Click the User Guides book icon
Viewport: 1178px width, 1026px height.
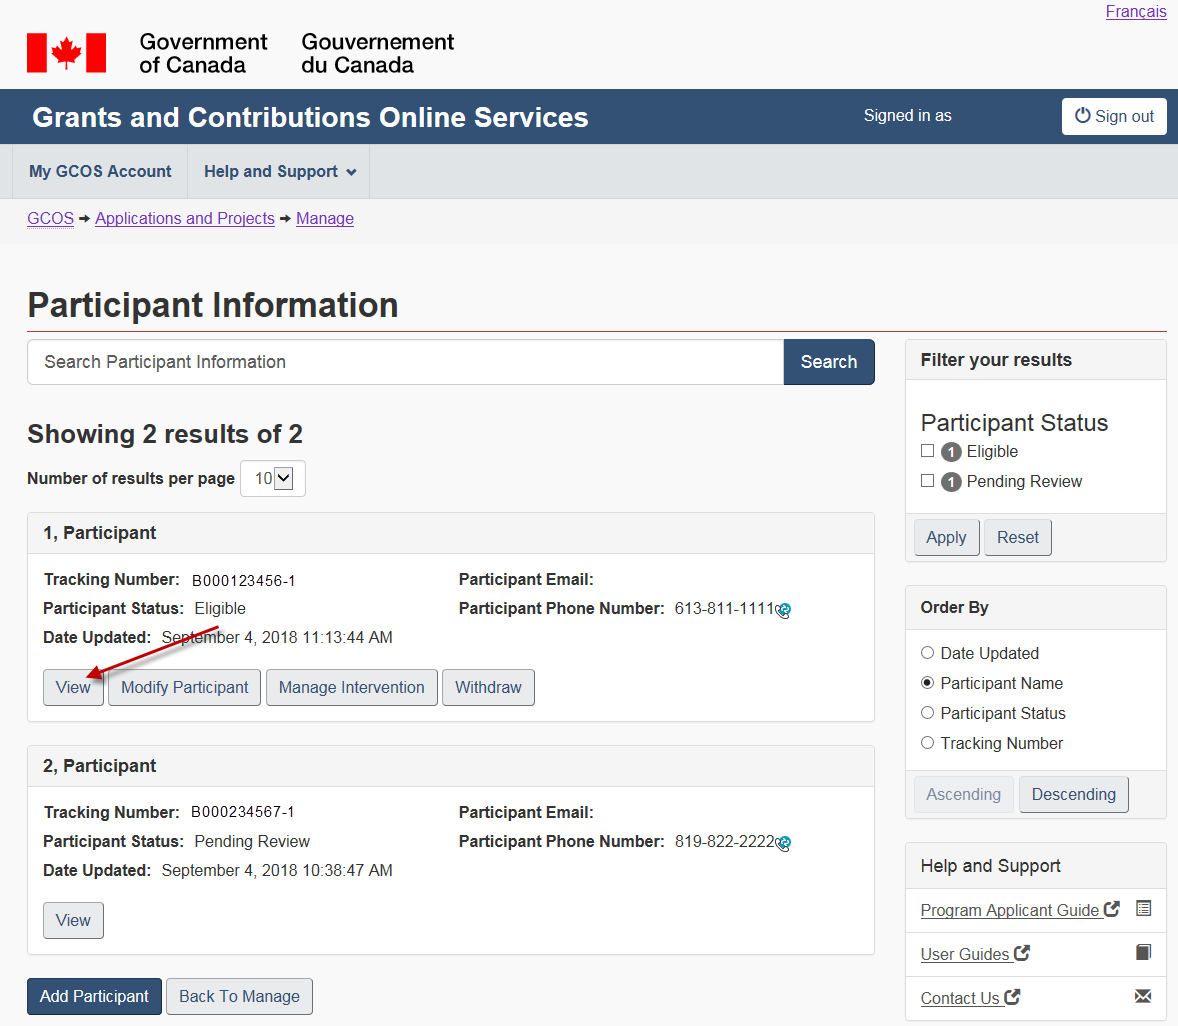[x=1143, y=952]
